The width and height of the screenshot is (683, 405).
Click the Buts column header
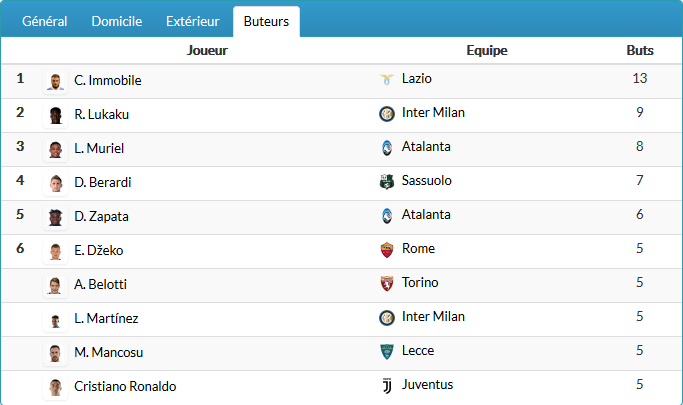tap(640, 50)
